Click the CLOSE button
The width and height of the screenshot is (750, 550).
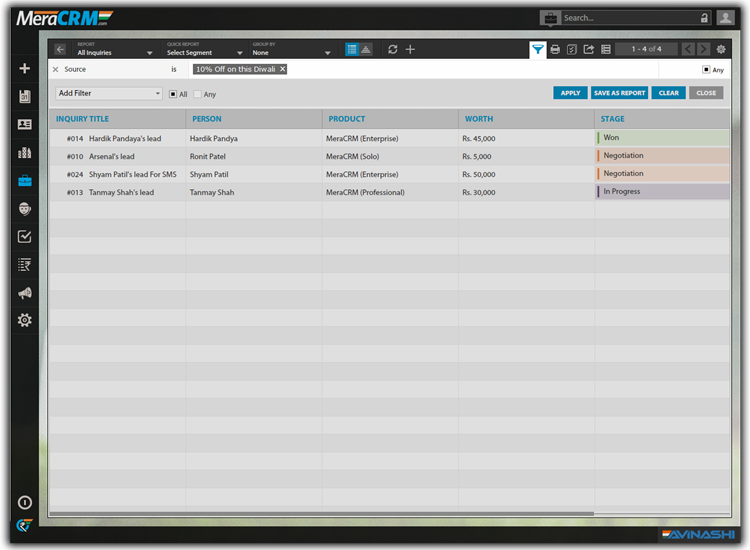706,93
